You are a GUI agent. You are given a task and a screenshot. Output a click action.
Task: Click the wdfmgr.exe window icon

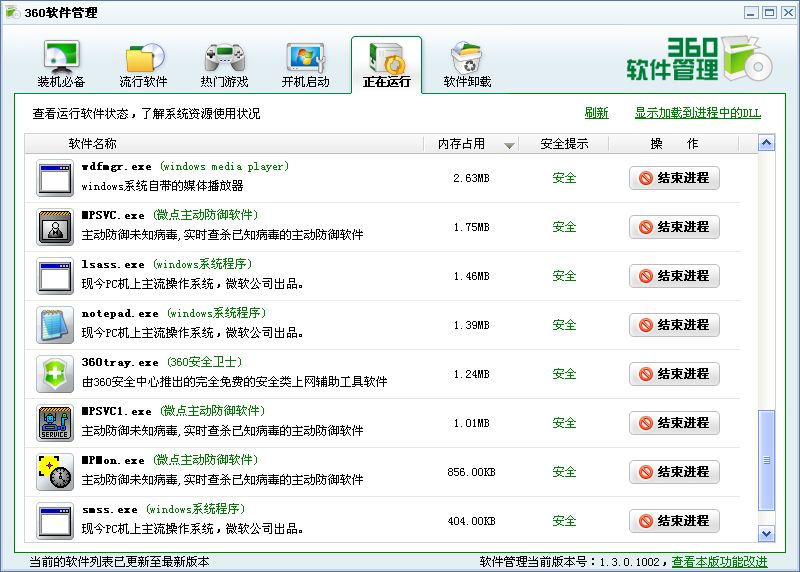[55, 178]
